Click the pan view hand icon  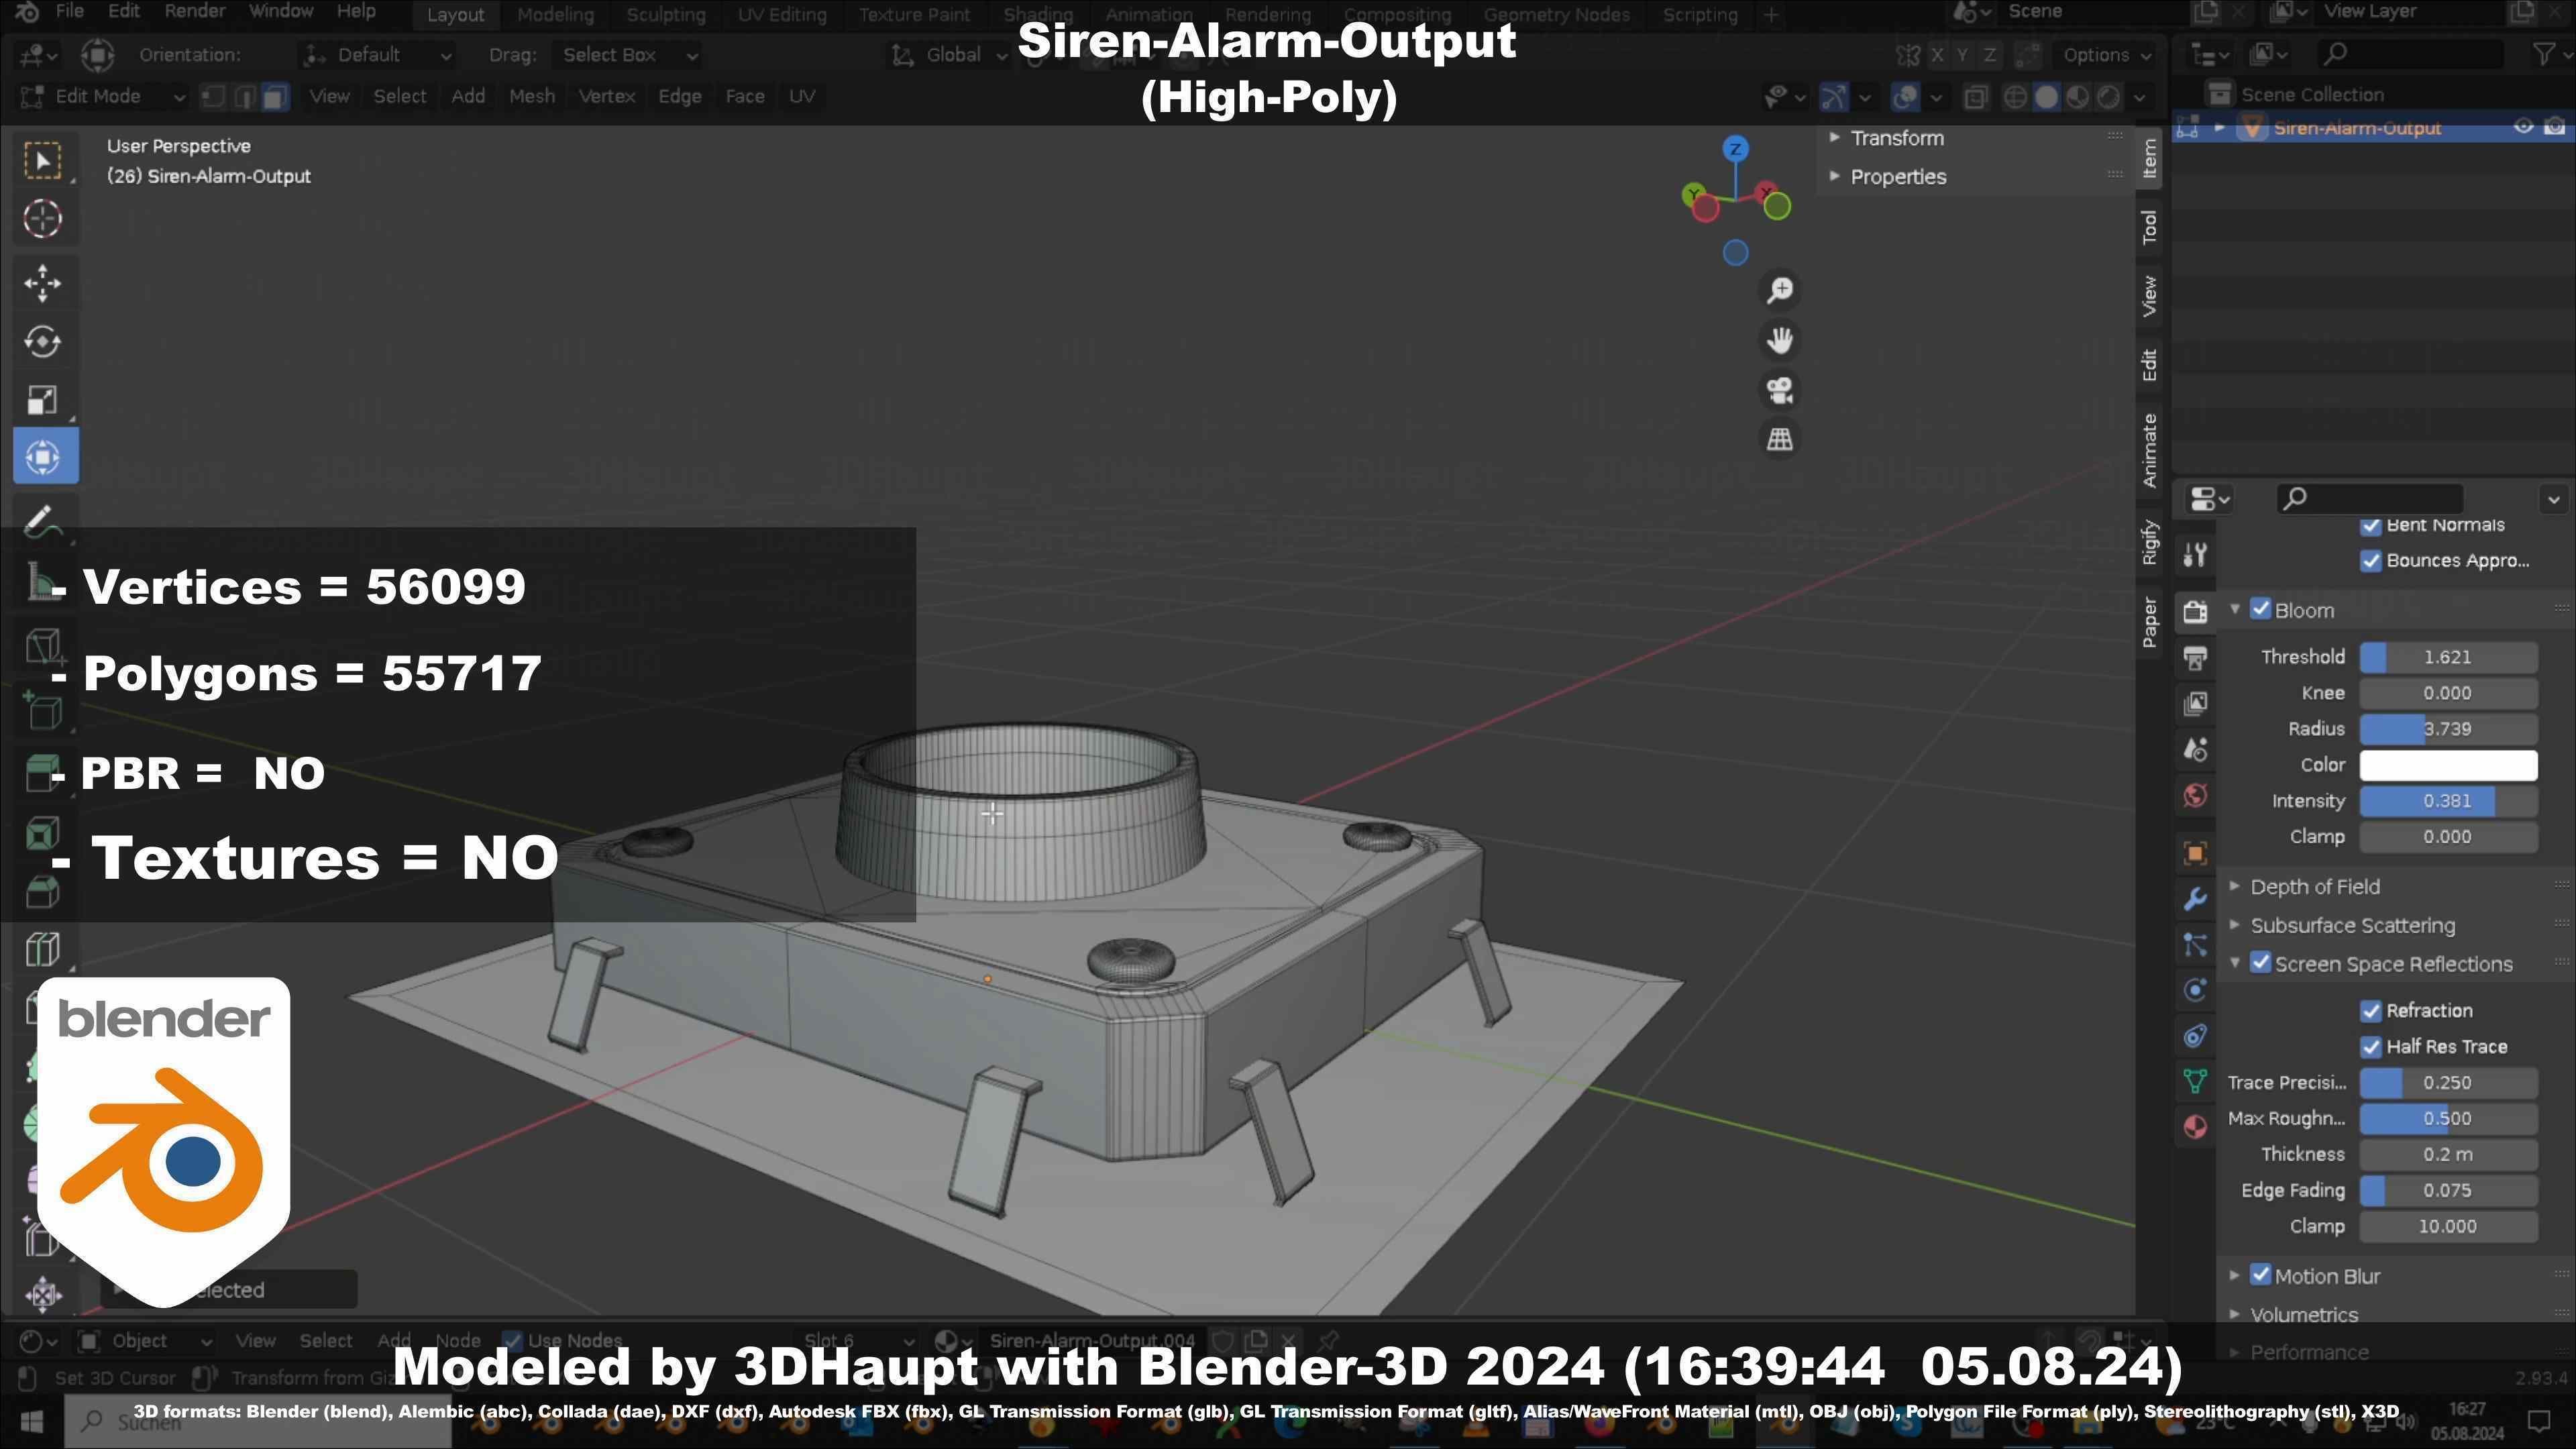pyautogui.click(x=1780, y=341)
